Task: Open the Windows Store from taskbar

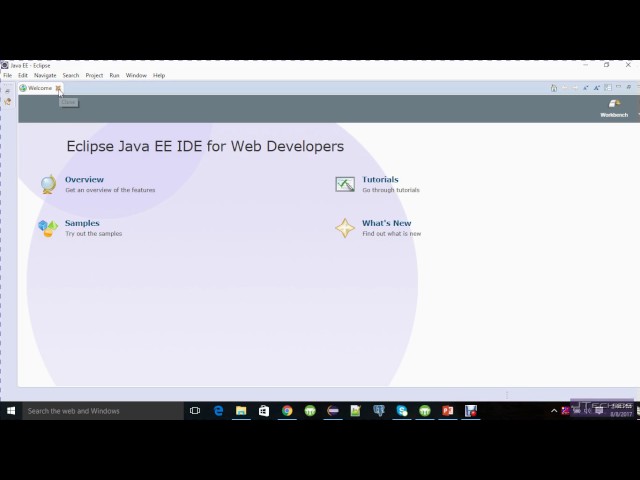Action: pos(264,411)
